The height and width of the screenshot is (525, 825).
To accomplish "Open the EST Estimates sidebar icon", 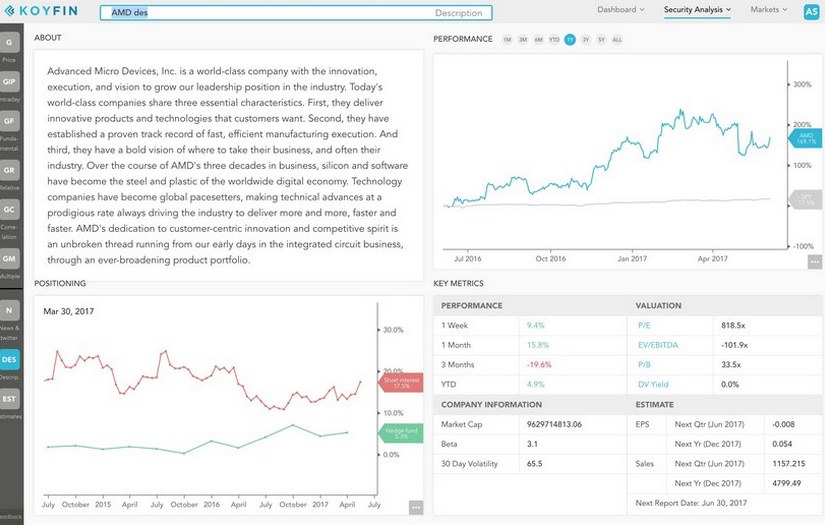I will 9,401.
